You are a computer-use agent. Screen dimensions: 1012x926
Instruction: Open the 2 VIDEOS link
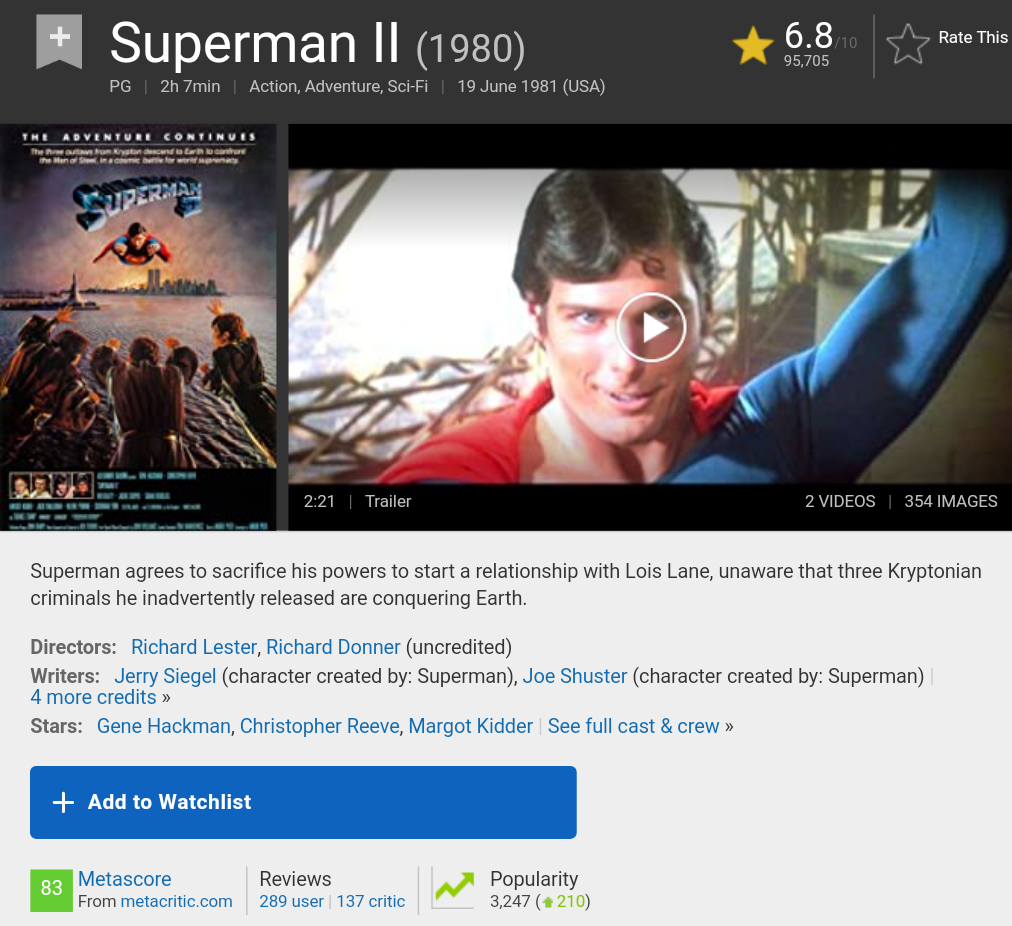tap(840, 501)
